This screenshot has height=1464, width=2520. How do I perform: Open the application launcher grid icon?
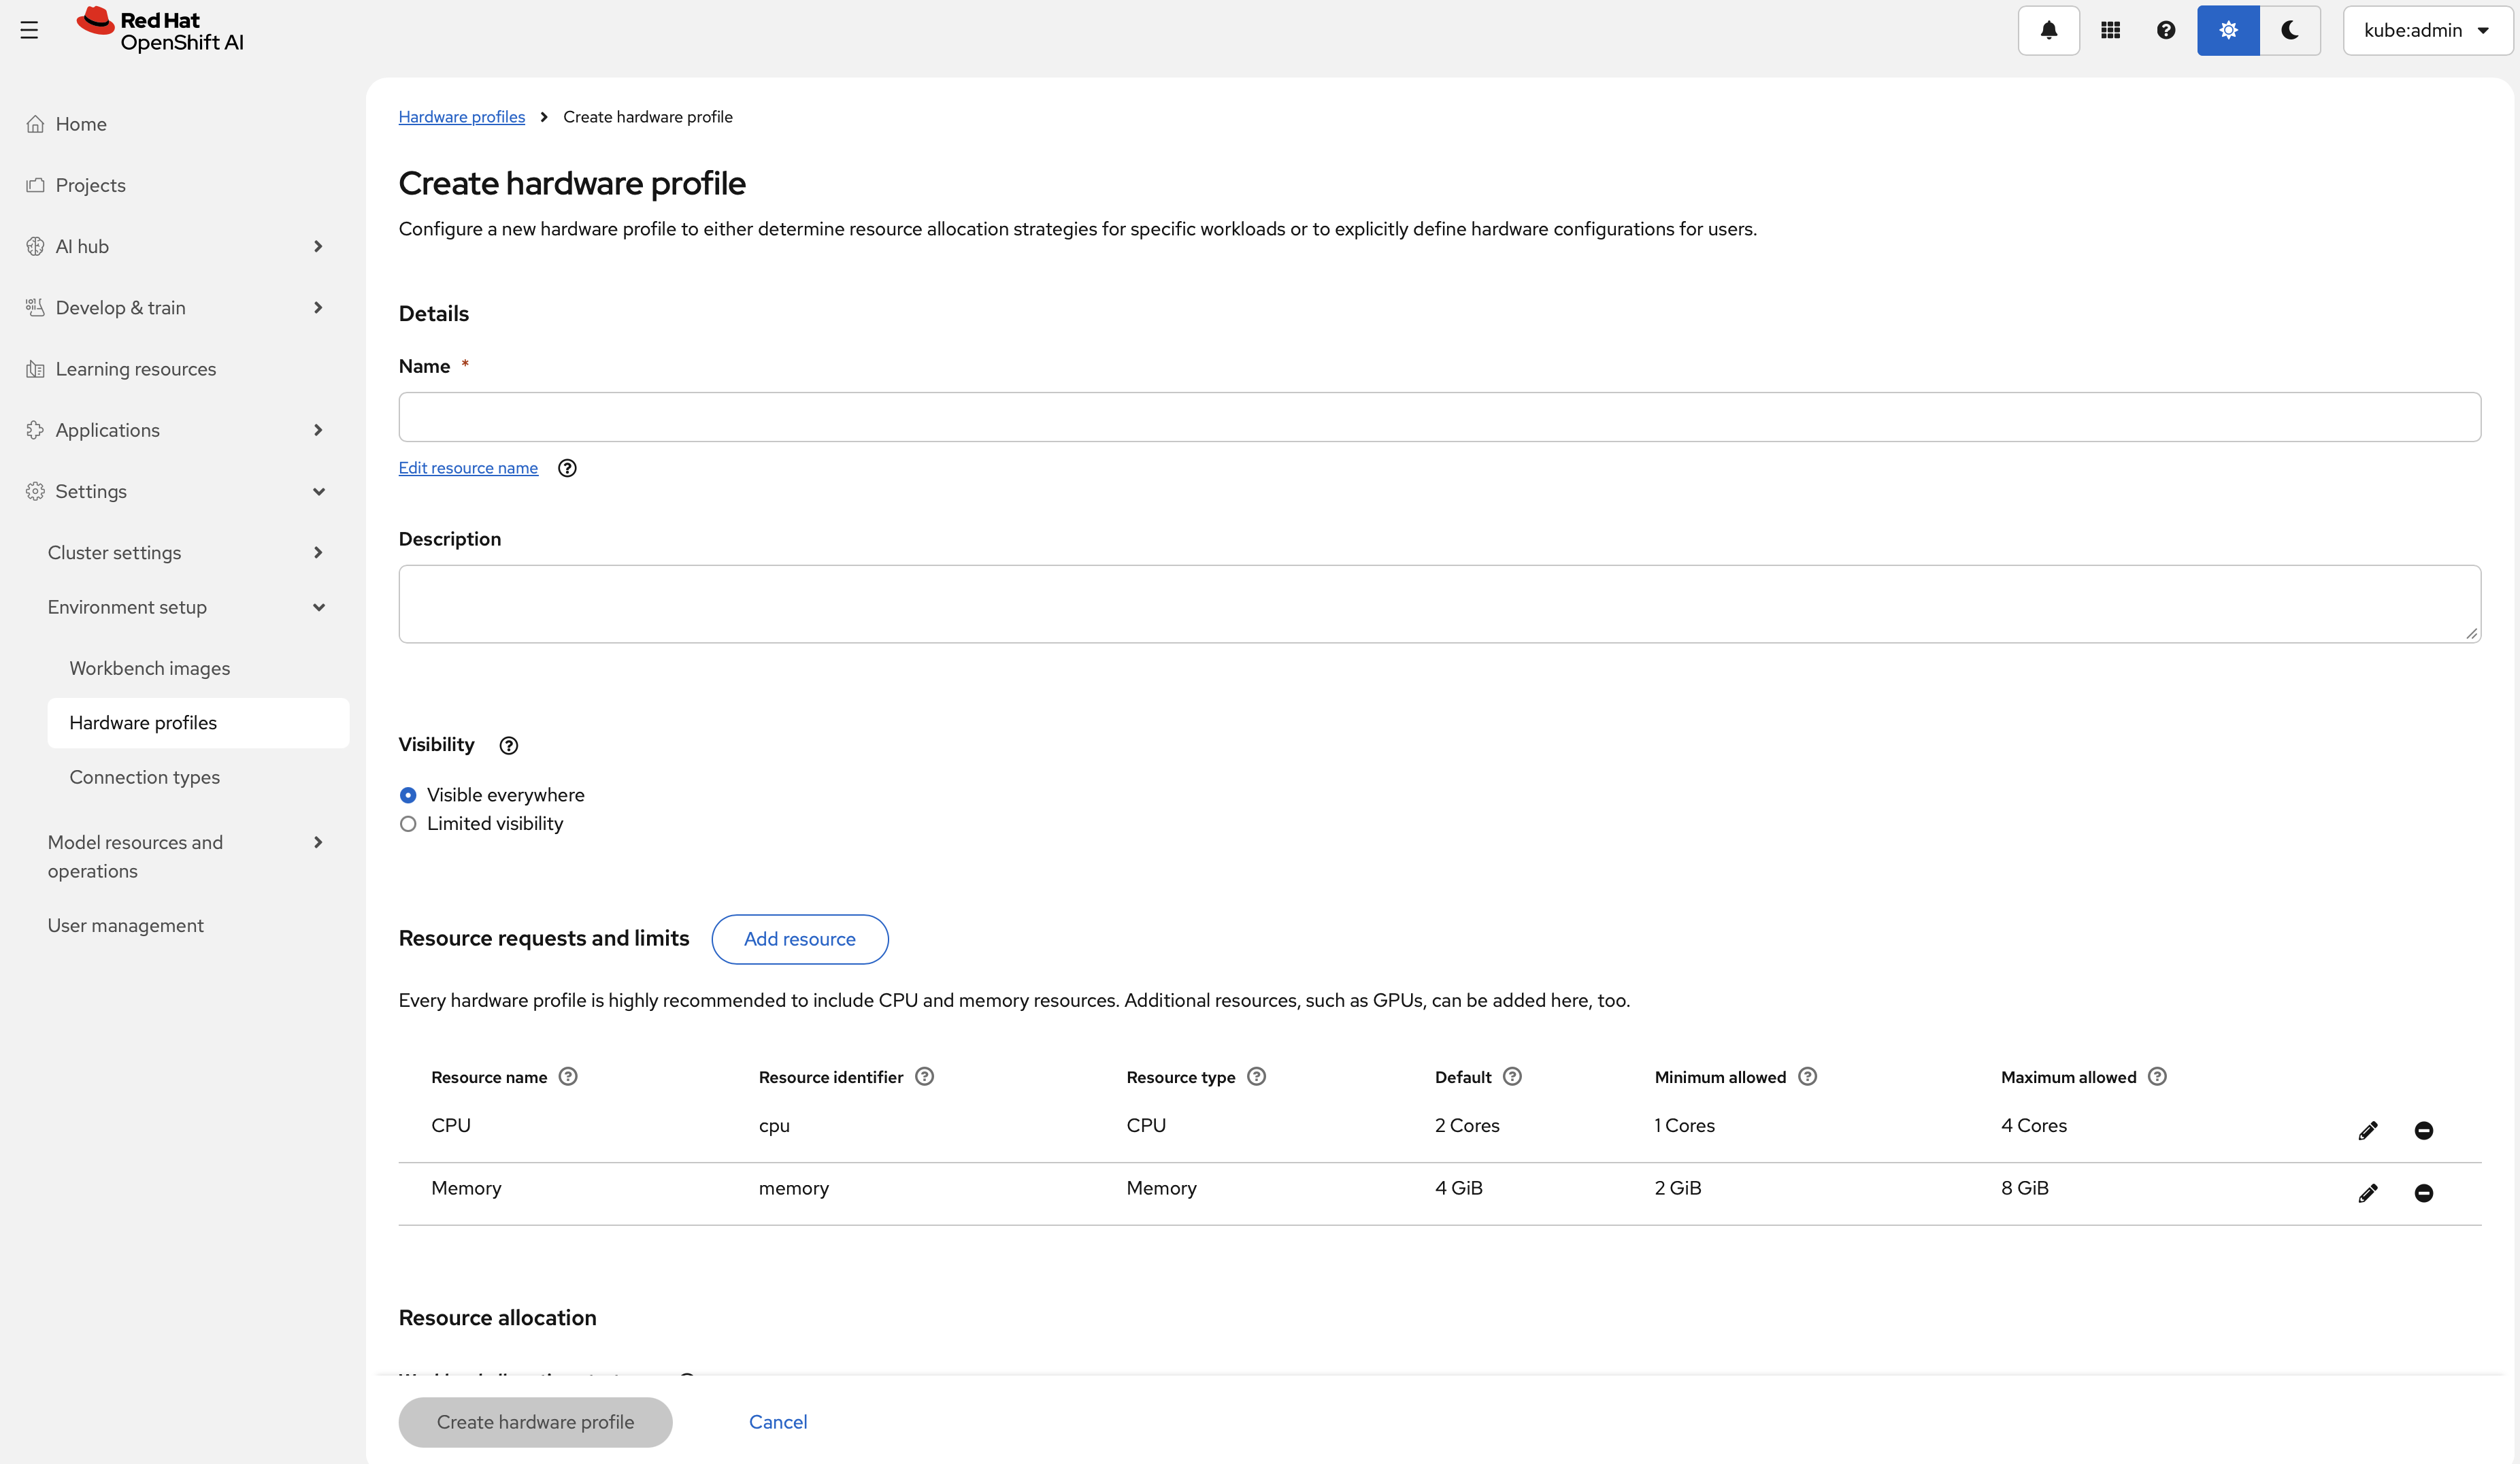(x=2110, y=30)
